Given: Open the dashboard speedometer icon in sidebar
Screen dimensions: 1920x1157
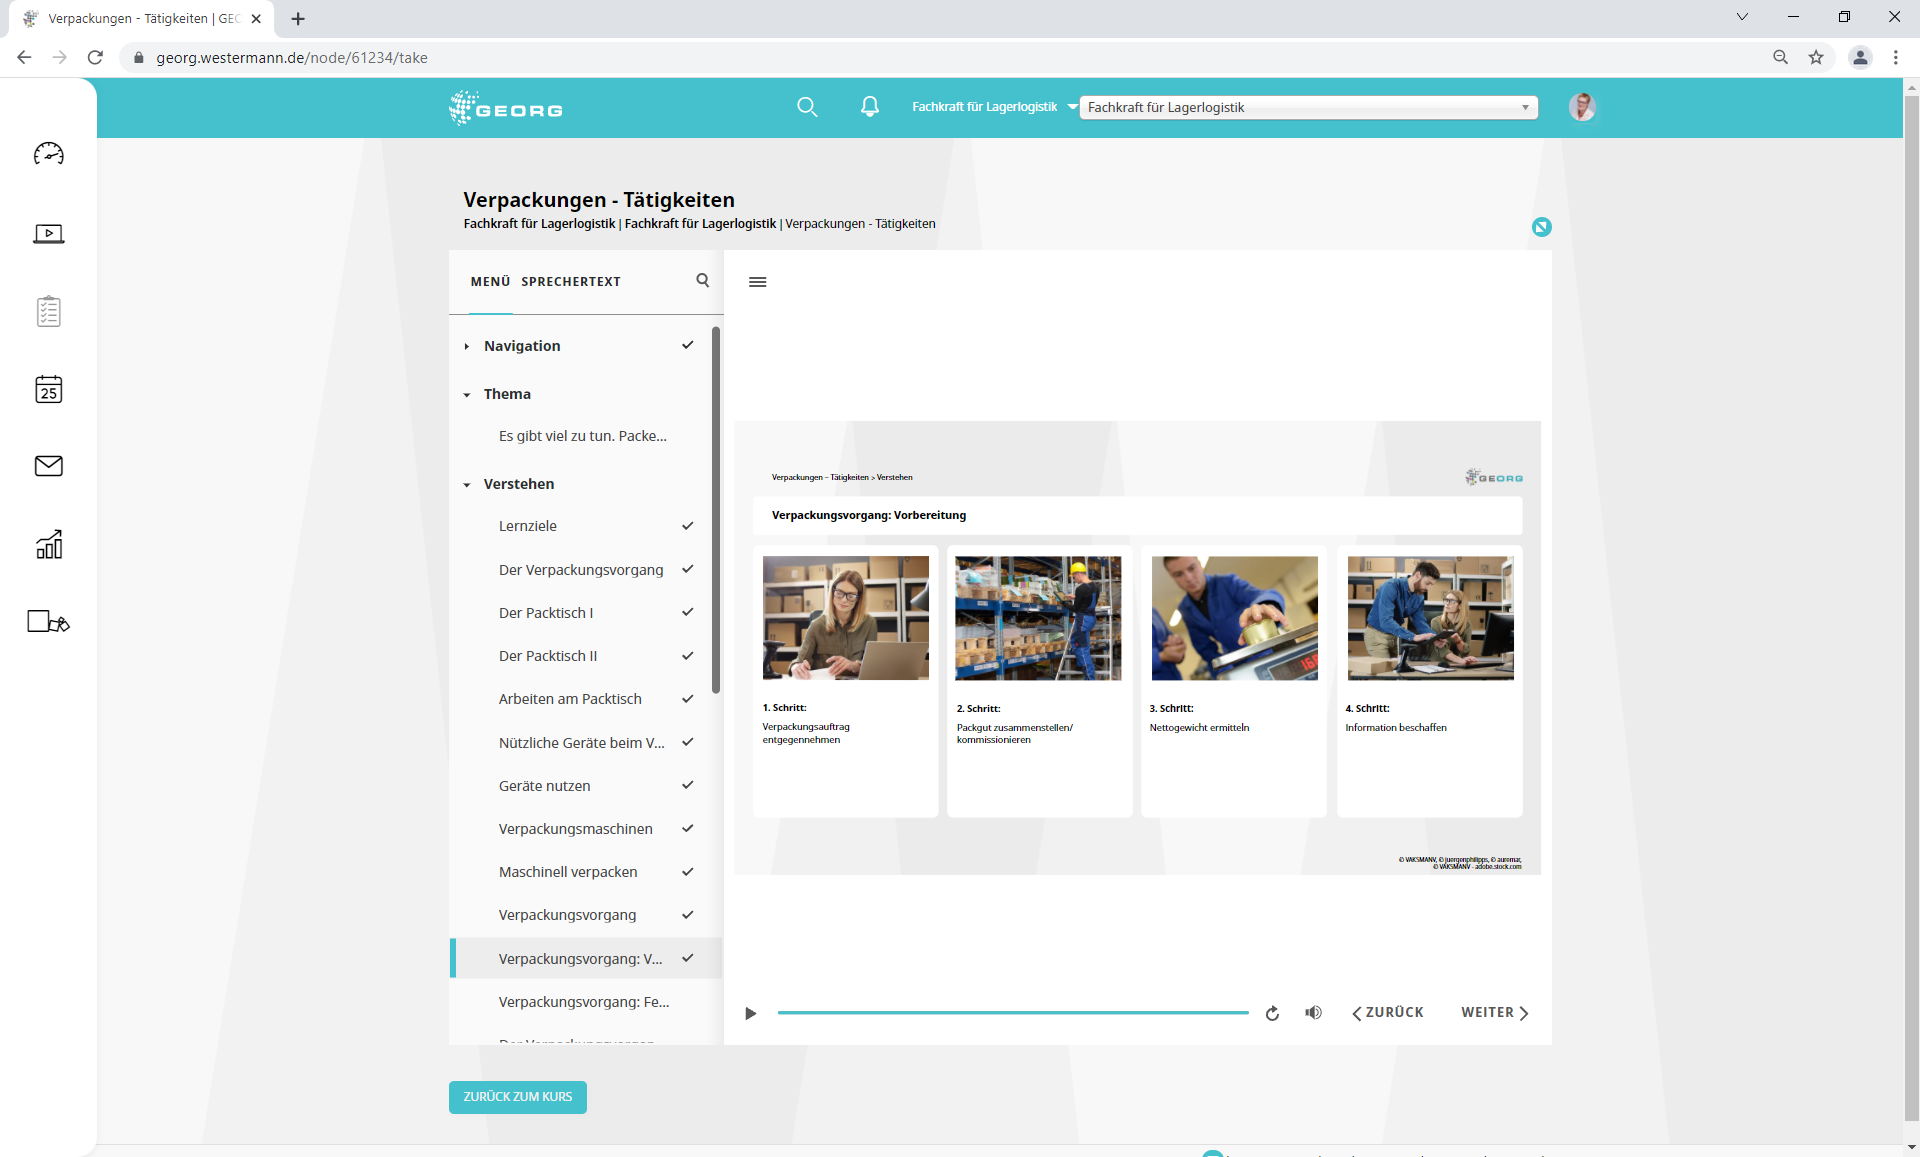Looking at the screenshot, I should point(48,153).
